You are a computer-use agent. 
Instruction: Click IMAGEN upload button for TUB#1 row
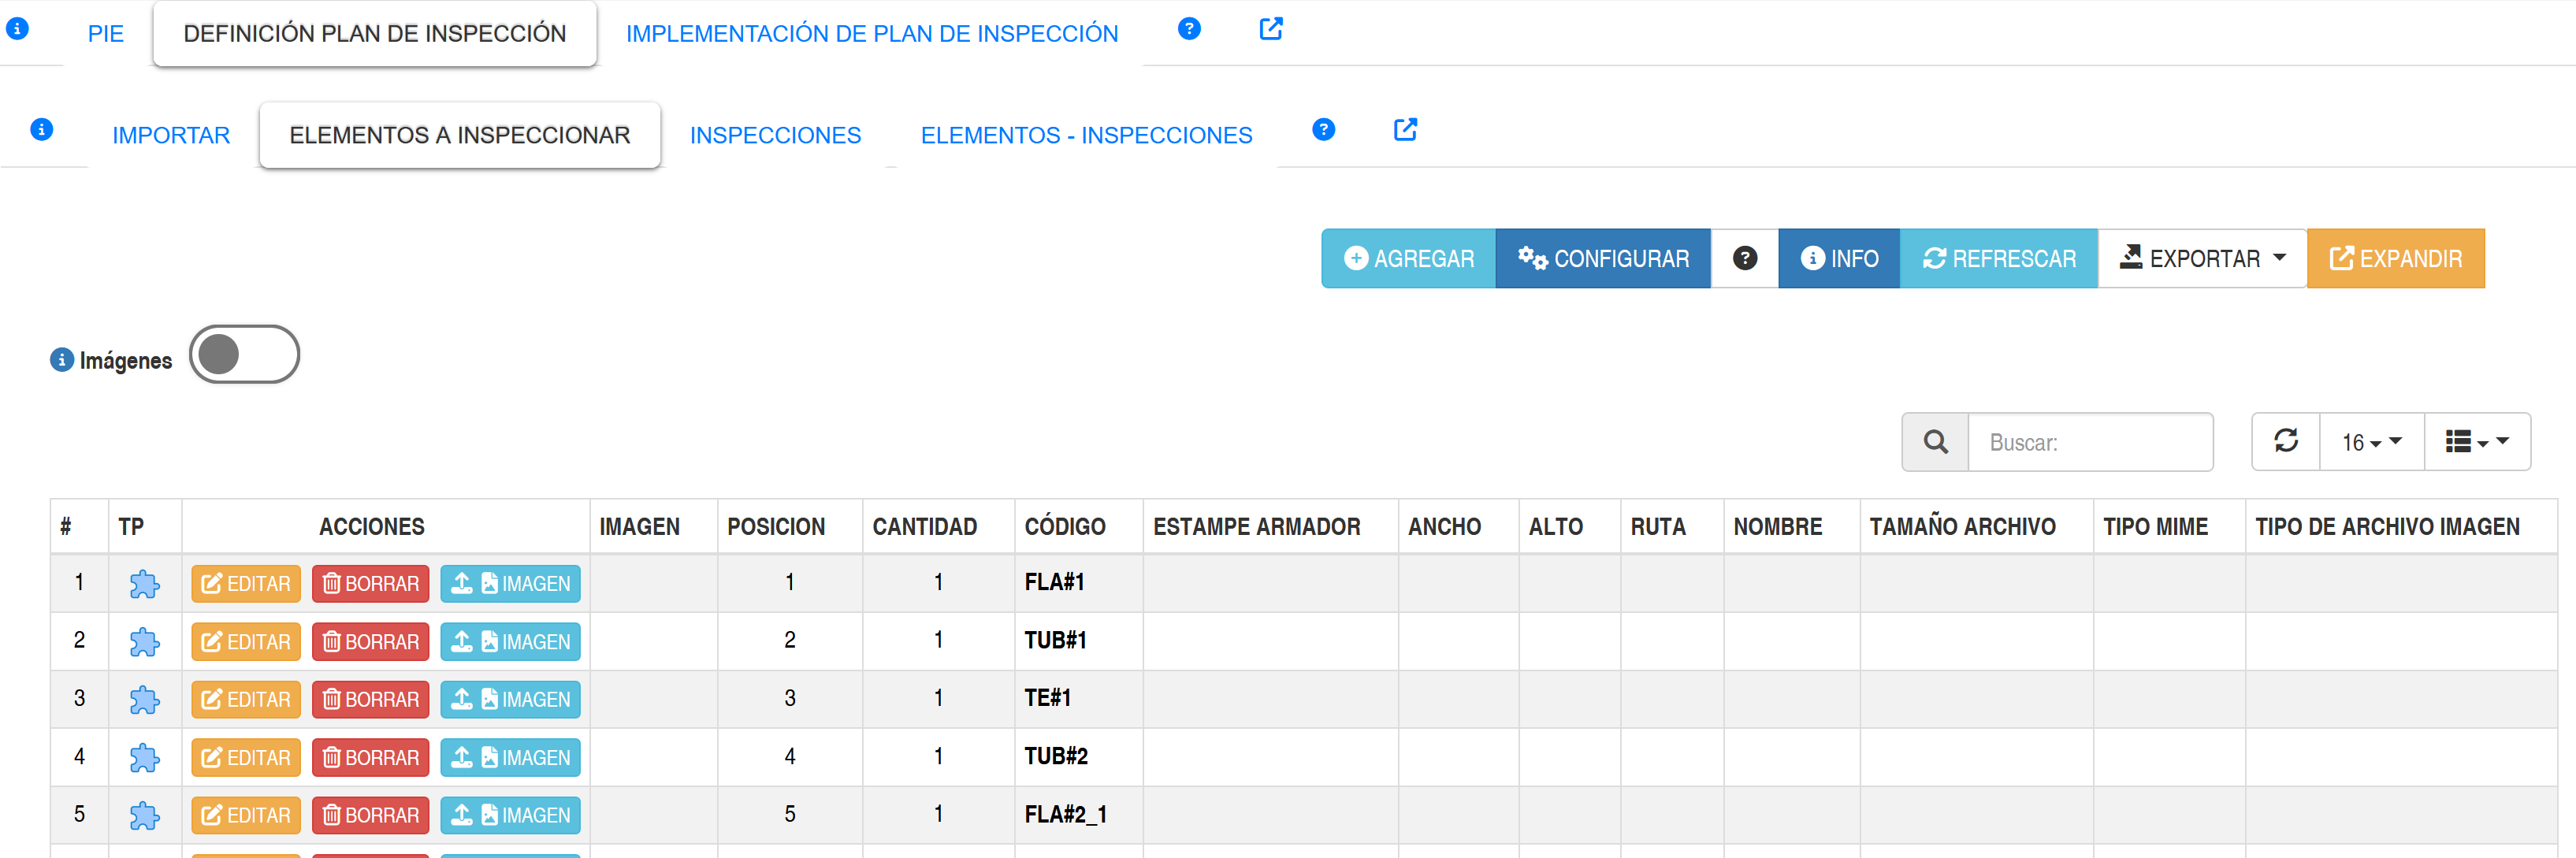510,642
